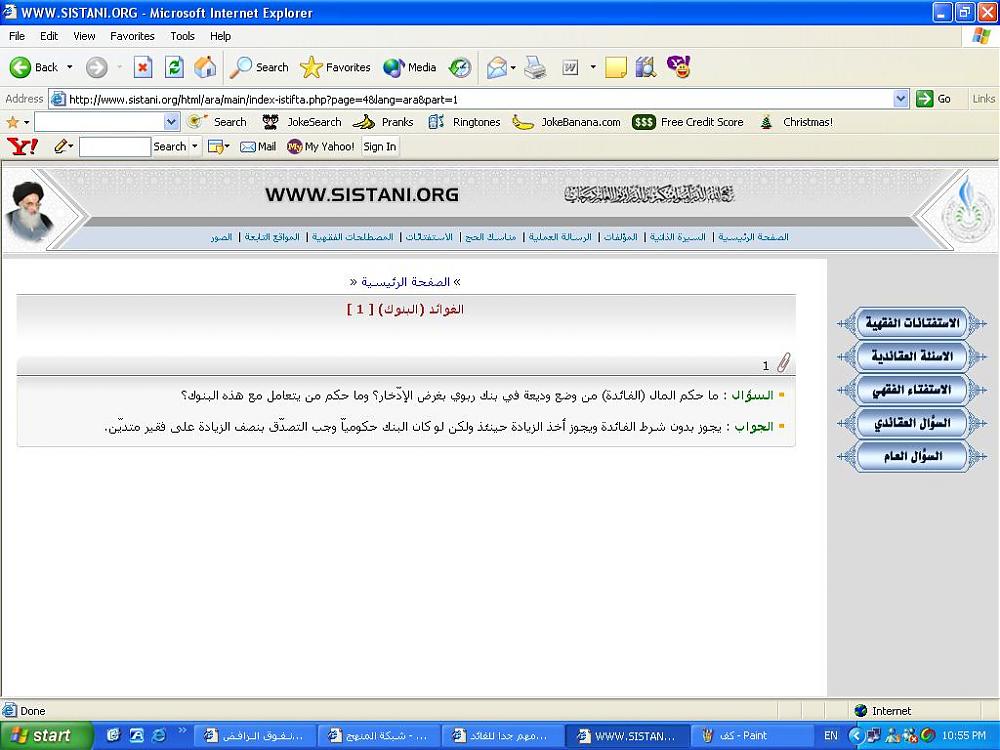Stop page loading with the red X icon
This screenshot has width=1000, height=750.
point(143,67)
